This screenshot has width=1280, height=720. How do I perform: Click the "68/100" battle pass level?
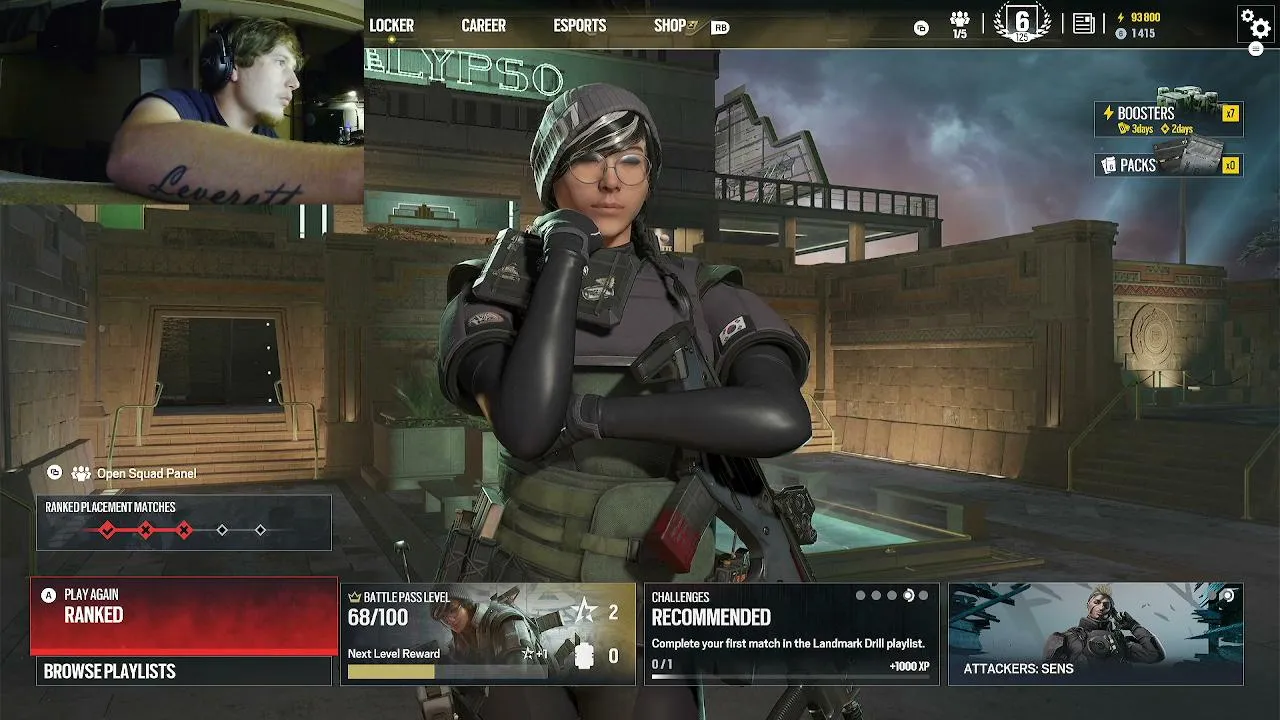pos(378,617)
